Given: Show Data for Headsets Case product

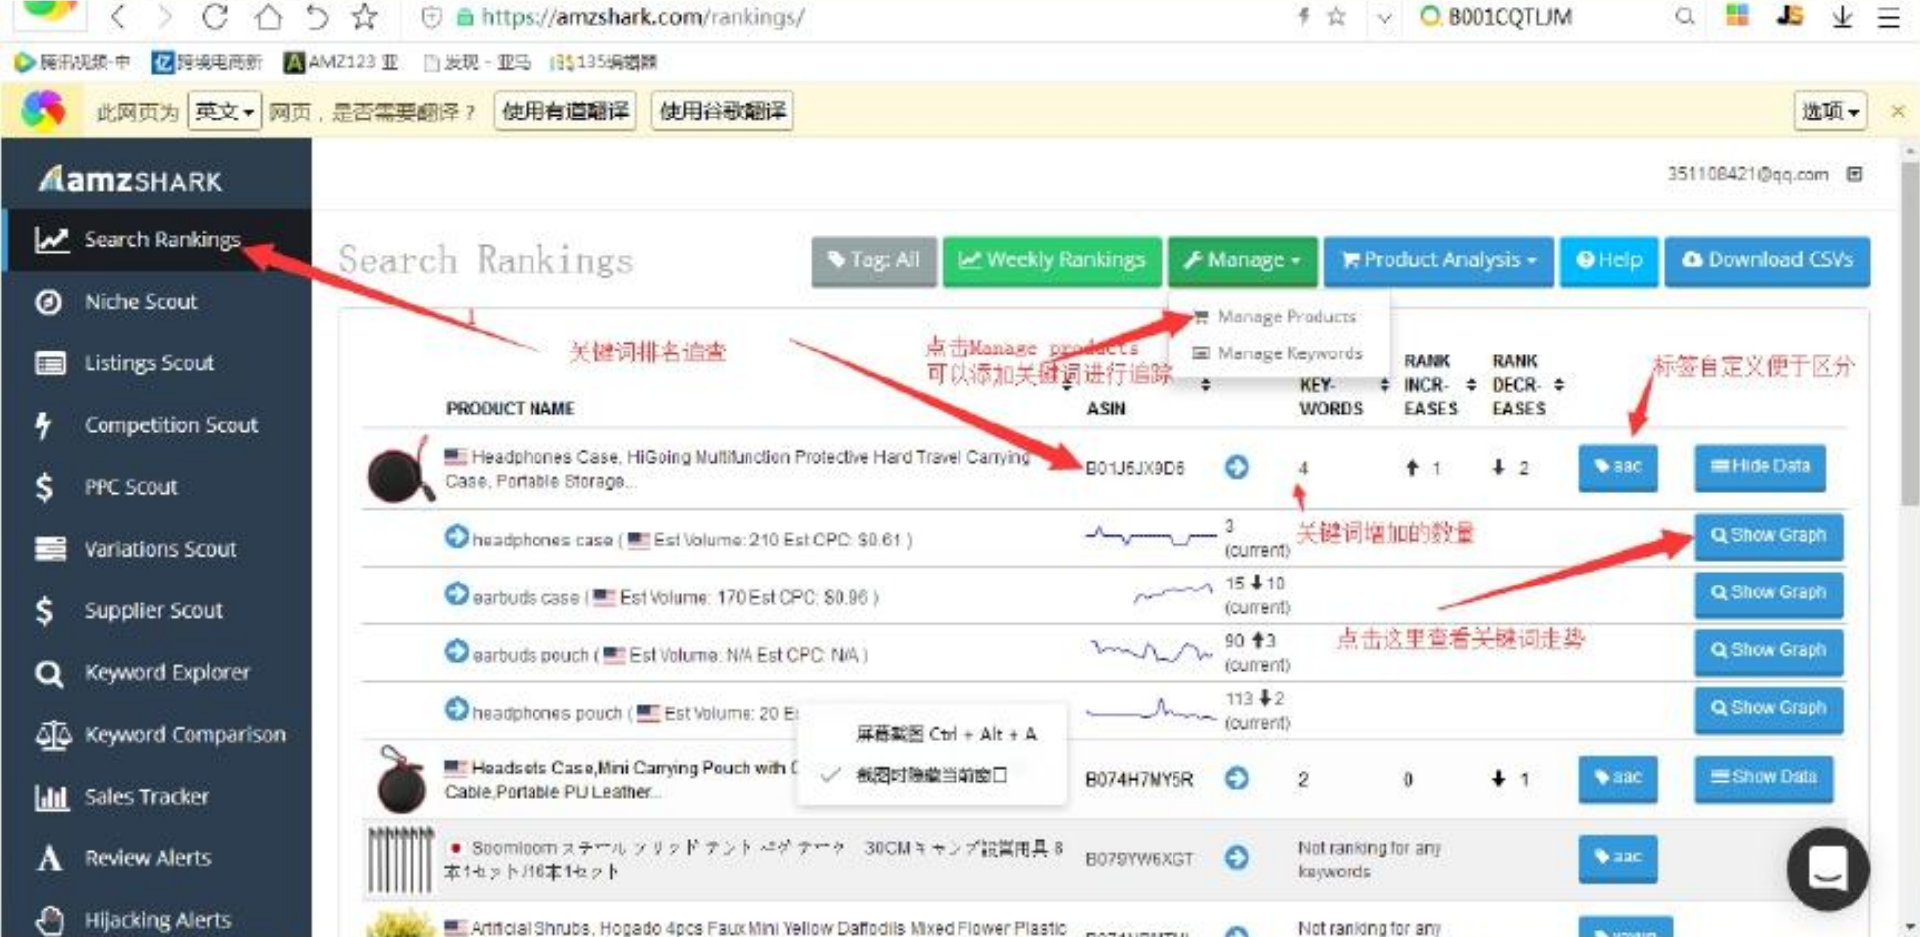Looking at the screenshot, I should (x=1763, y=778).
